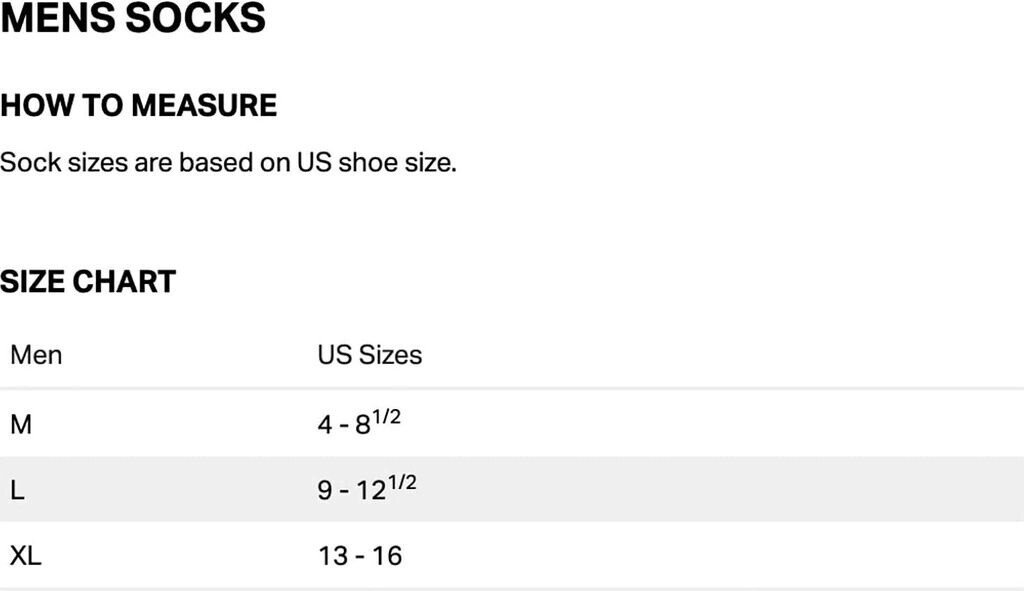Click the sentence about sock sizes
The width and height of the screenshot is (1024, 591).
pos(228,162)
